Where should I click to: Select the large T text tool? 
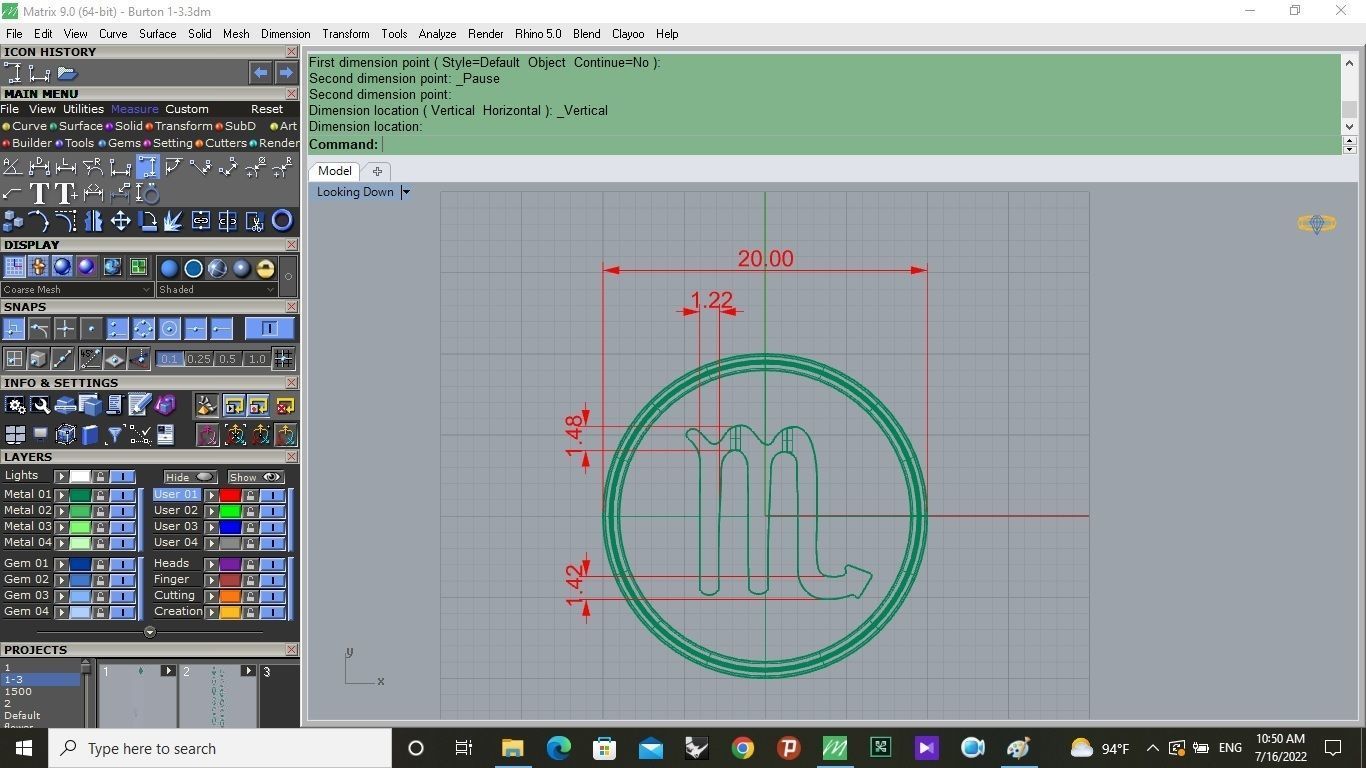(40, 193)
